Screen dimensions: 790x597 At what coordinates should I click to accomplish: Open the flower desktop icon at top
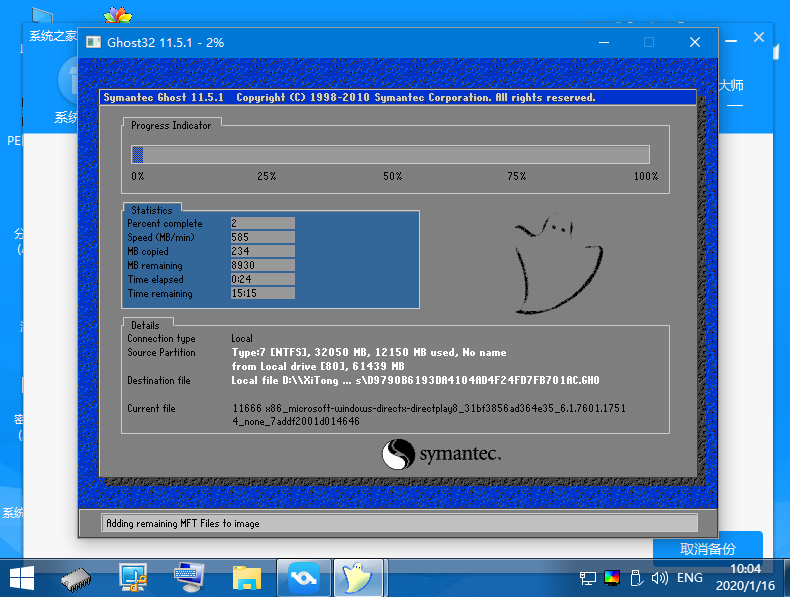pos(117,19)
